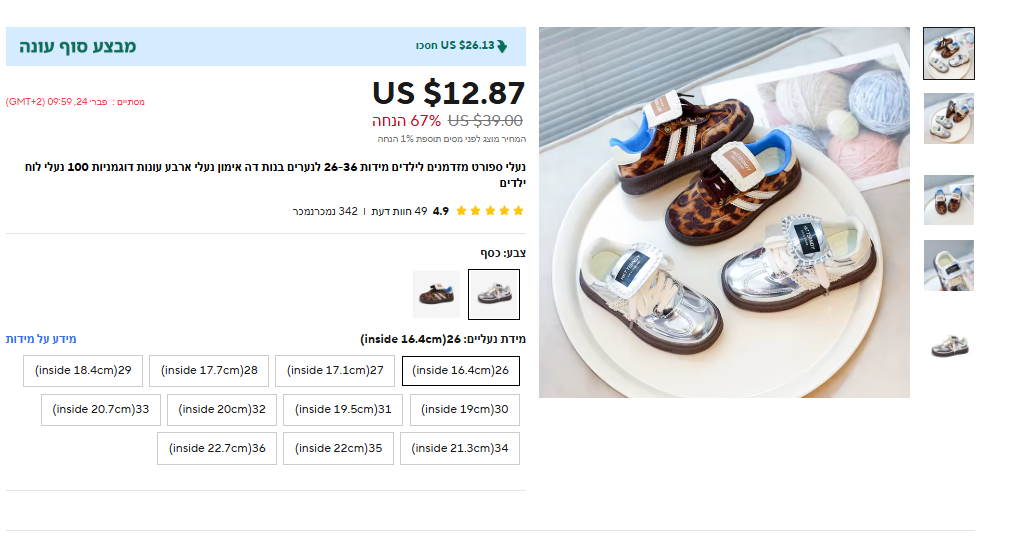Select shoe size 28 (inside 17.7cm)

pos(209,371)
